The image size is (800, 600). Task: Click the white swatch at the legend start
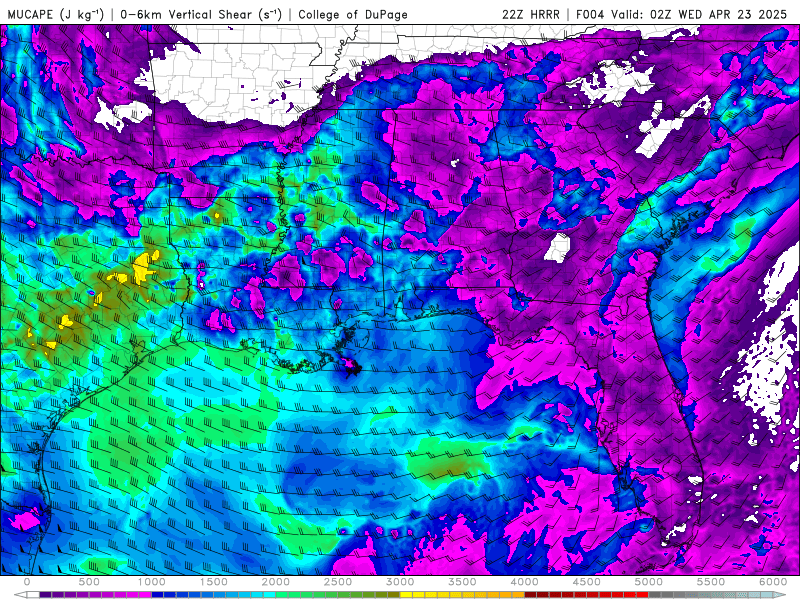pyautogui.click(x=33, y=595)
